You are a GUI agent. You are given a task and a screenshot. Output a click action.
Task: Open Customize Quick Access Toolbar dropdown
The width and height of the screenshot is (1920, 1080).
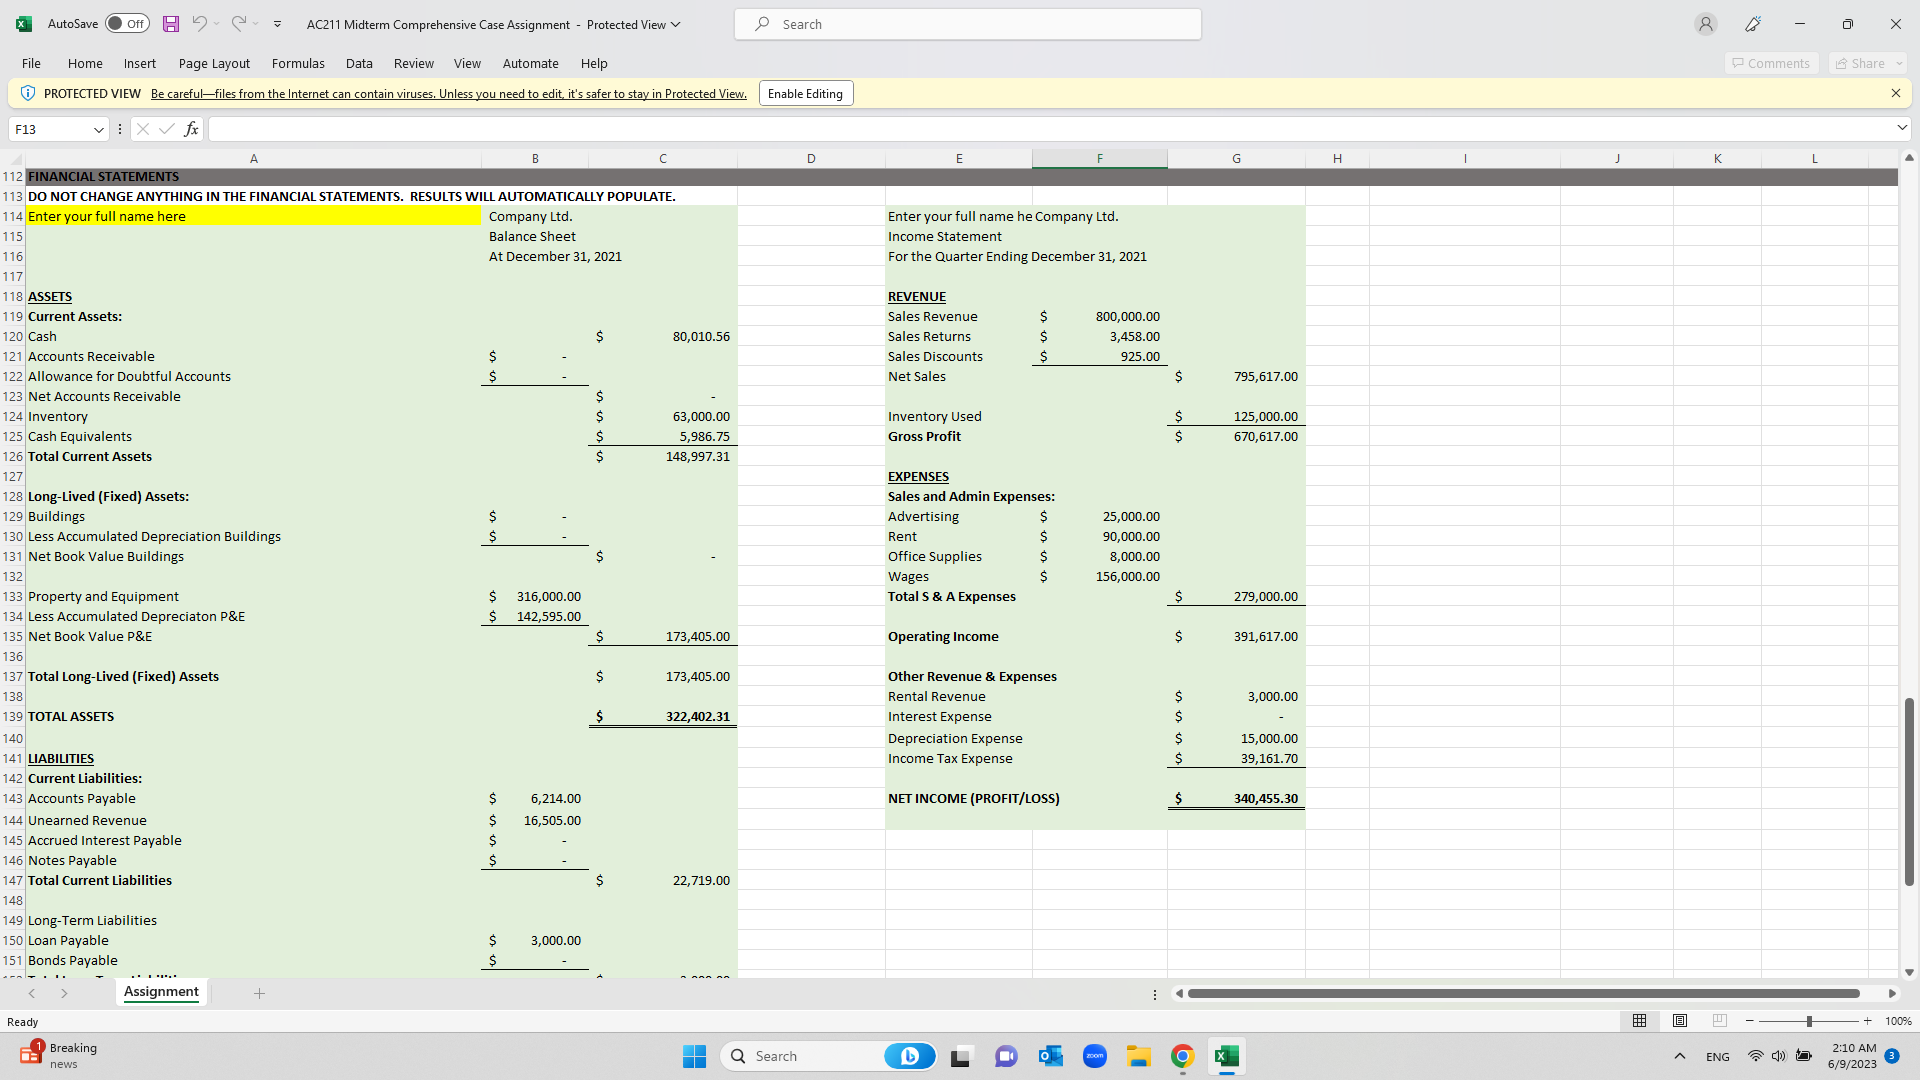click(x=277, y=24)
